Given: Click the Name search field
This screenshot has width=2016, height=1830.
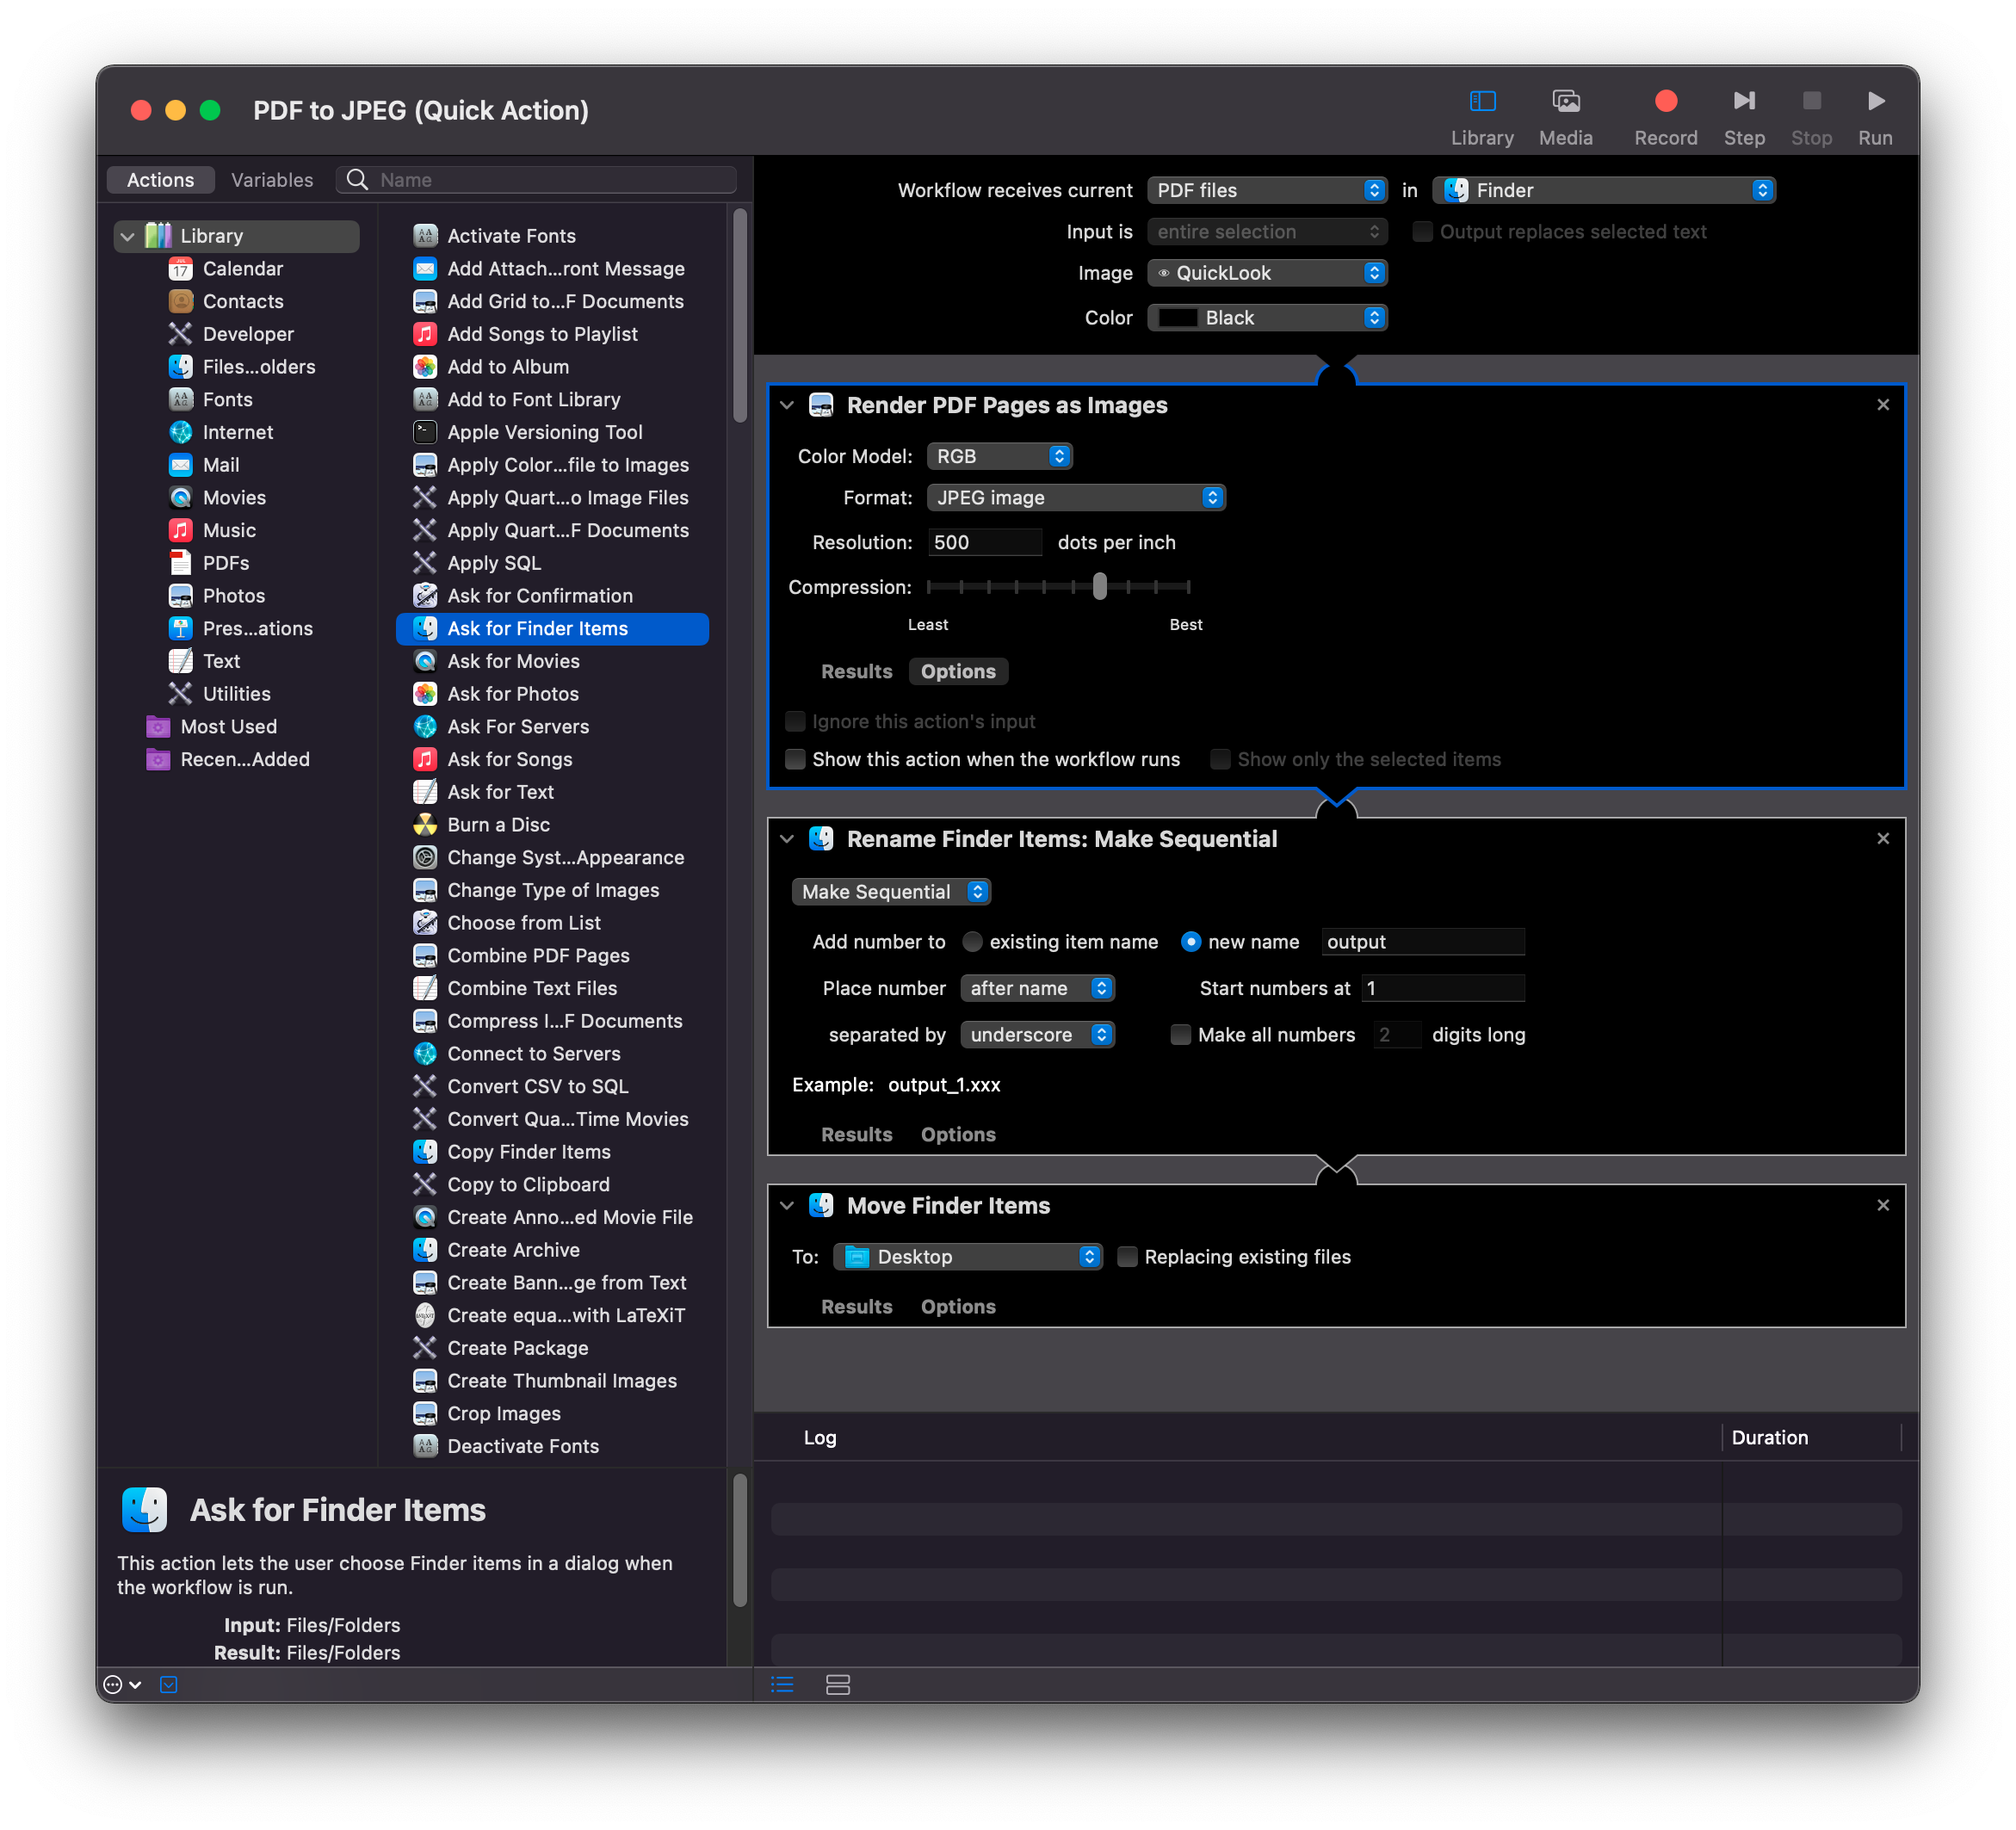Looking at the screenshot, I should coord(537,180).
